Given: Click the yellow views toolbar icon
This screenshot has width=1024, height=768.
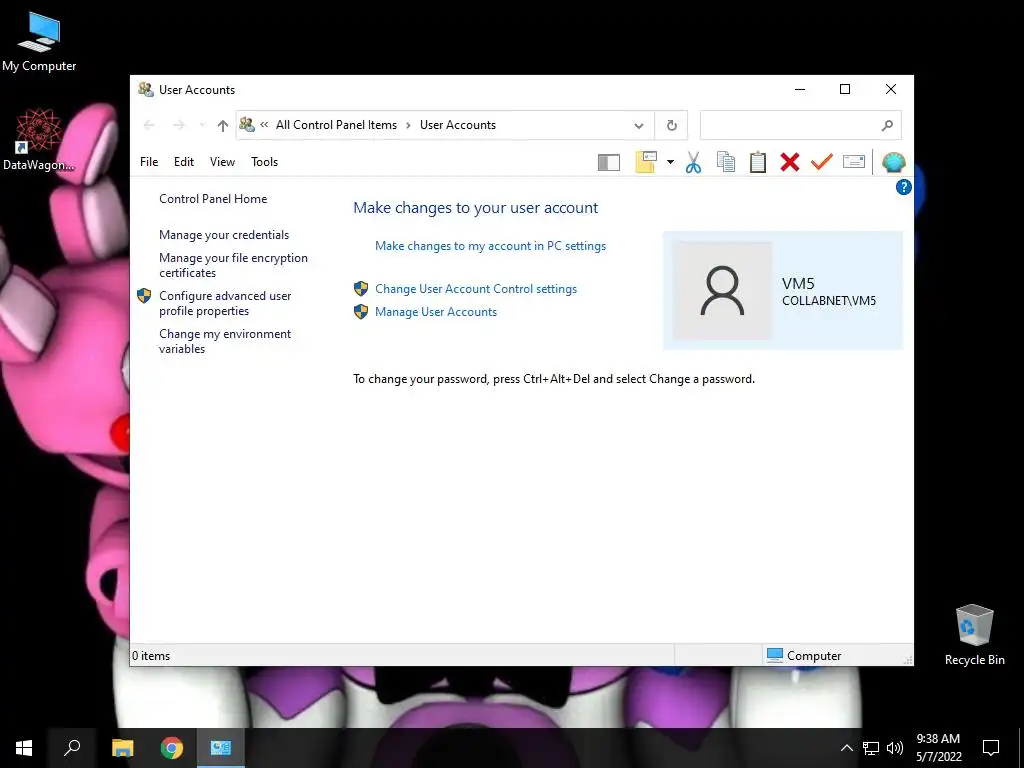Looking at the screenshot, I should [x=646, y=162].
